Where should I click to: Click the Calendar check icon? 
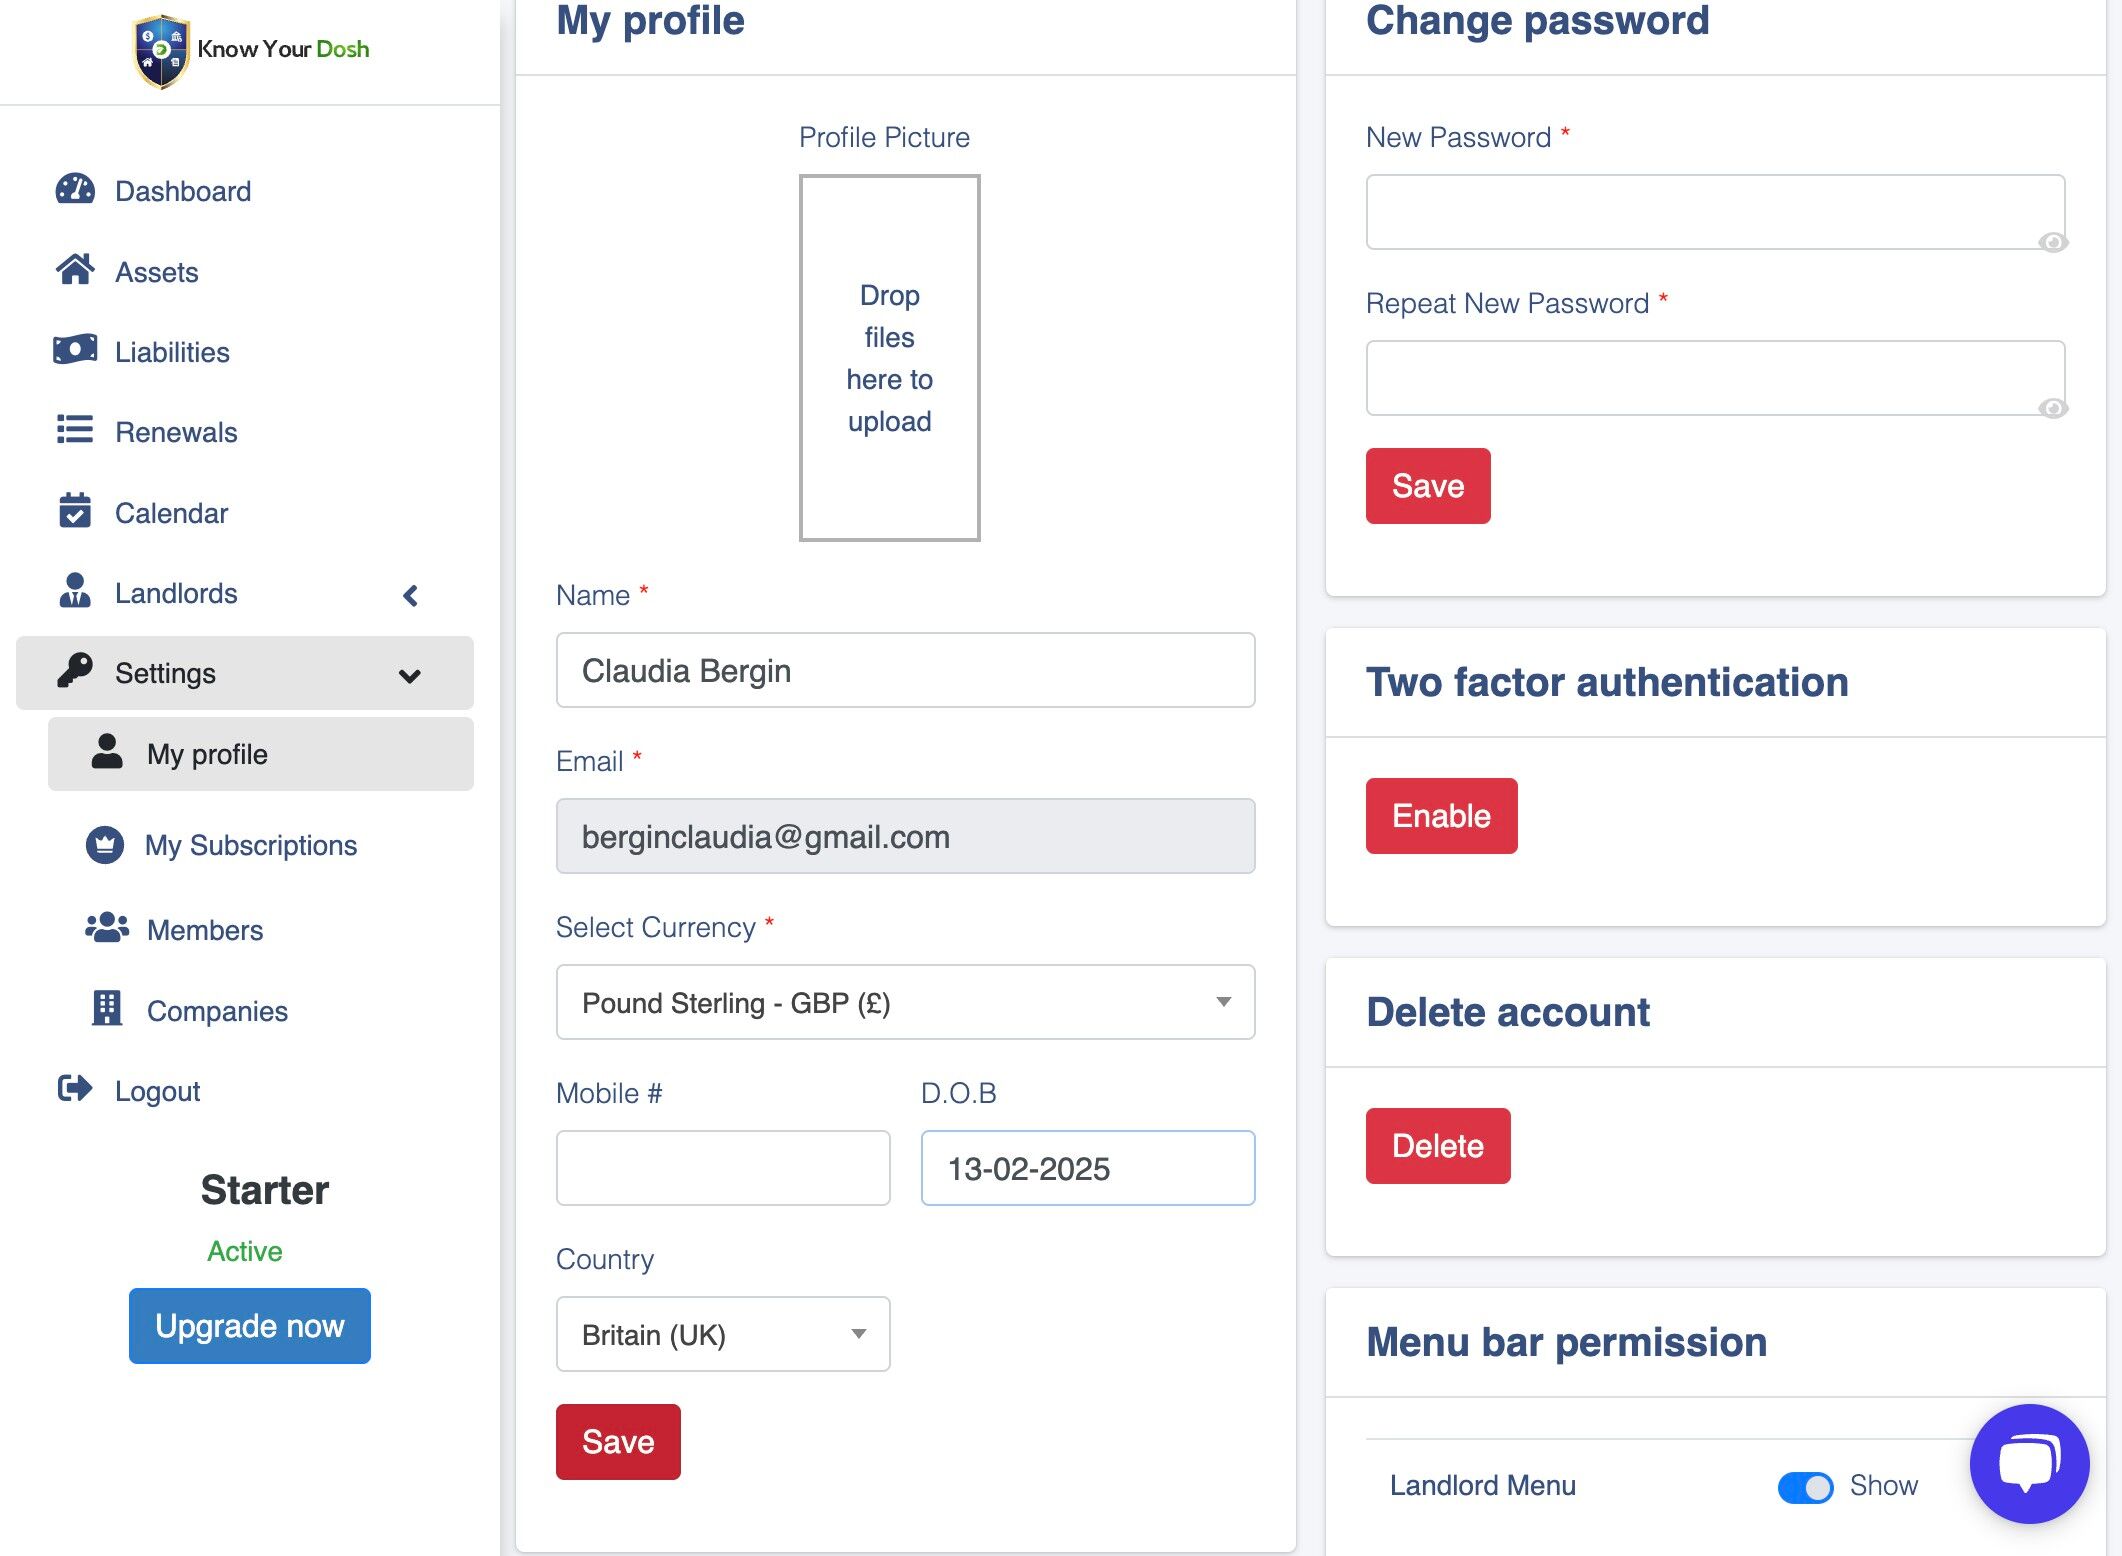pyautogui.click(x=75, y=511)
